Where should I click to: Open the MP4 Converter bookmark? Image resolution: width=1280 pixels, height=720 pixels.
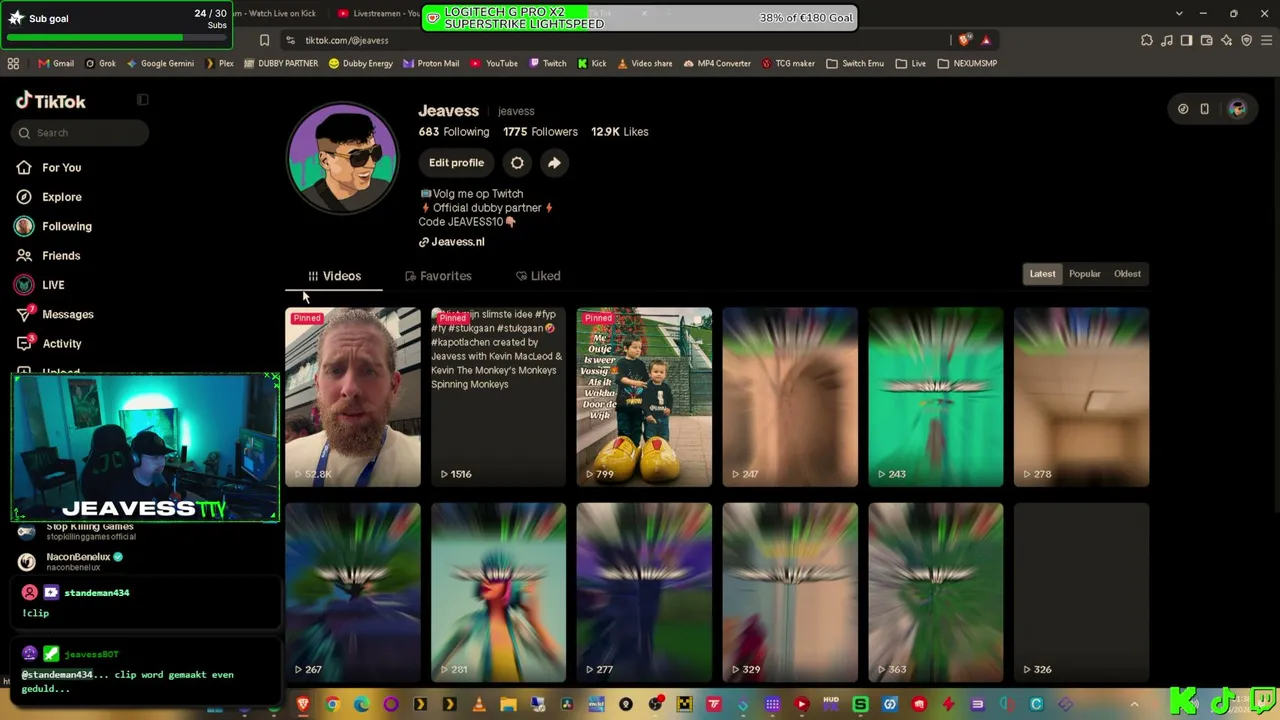click(x=716, y=63)
